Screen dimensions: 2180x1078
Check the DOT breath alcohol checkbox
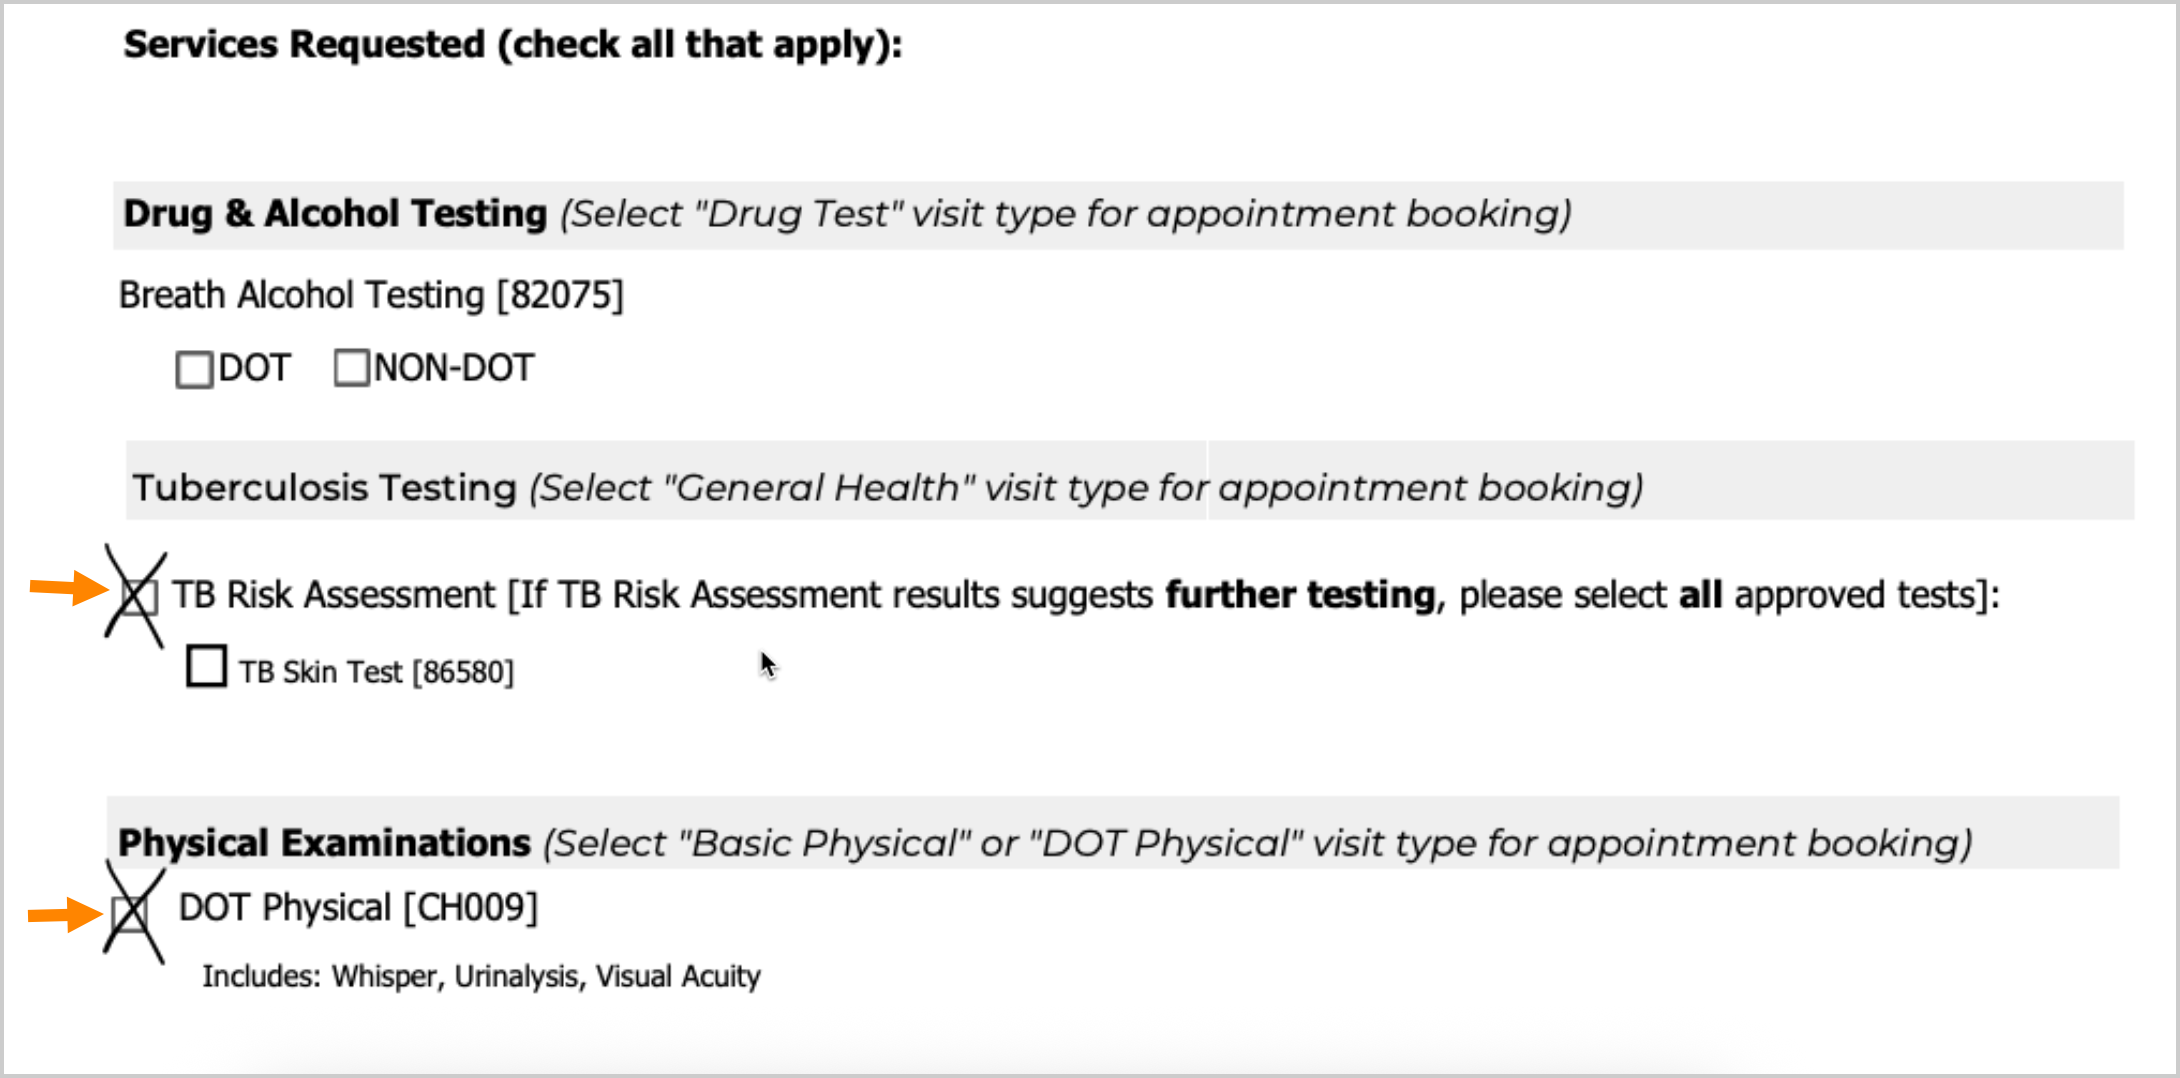click(x=194, y=369)
